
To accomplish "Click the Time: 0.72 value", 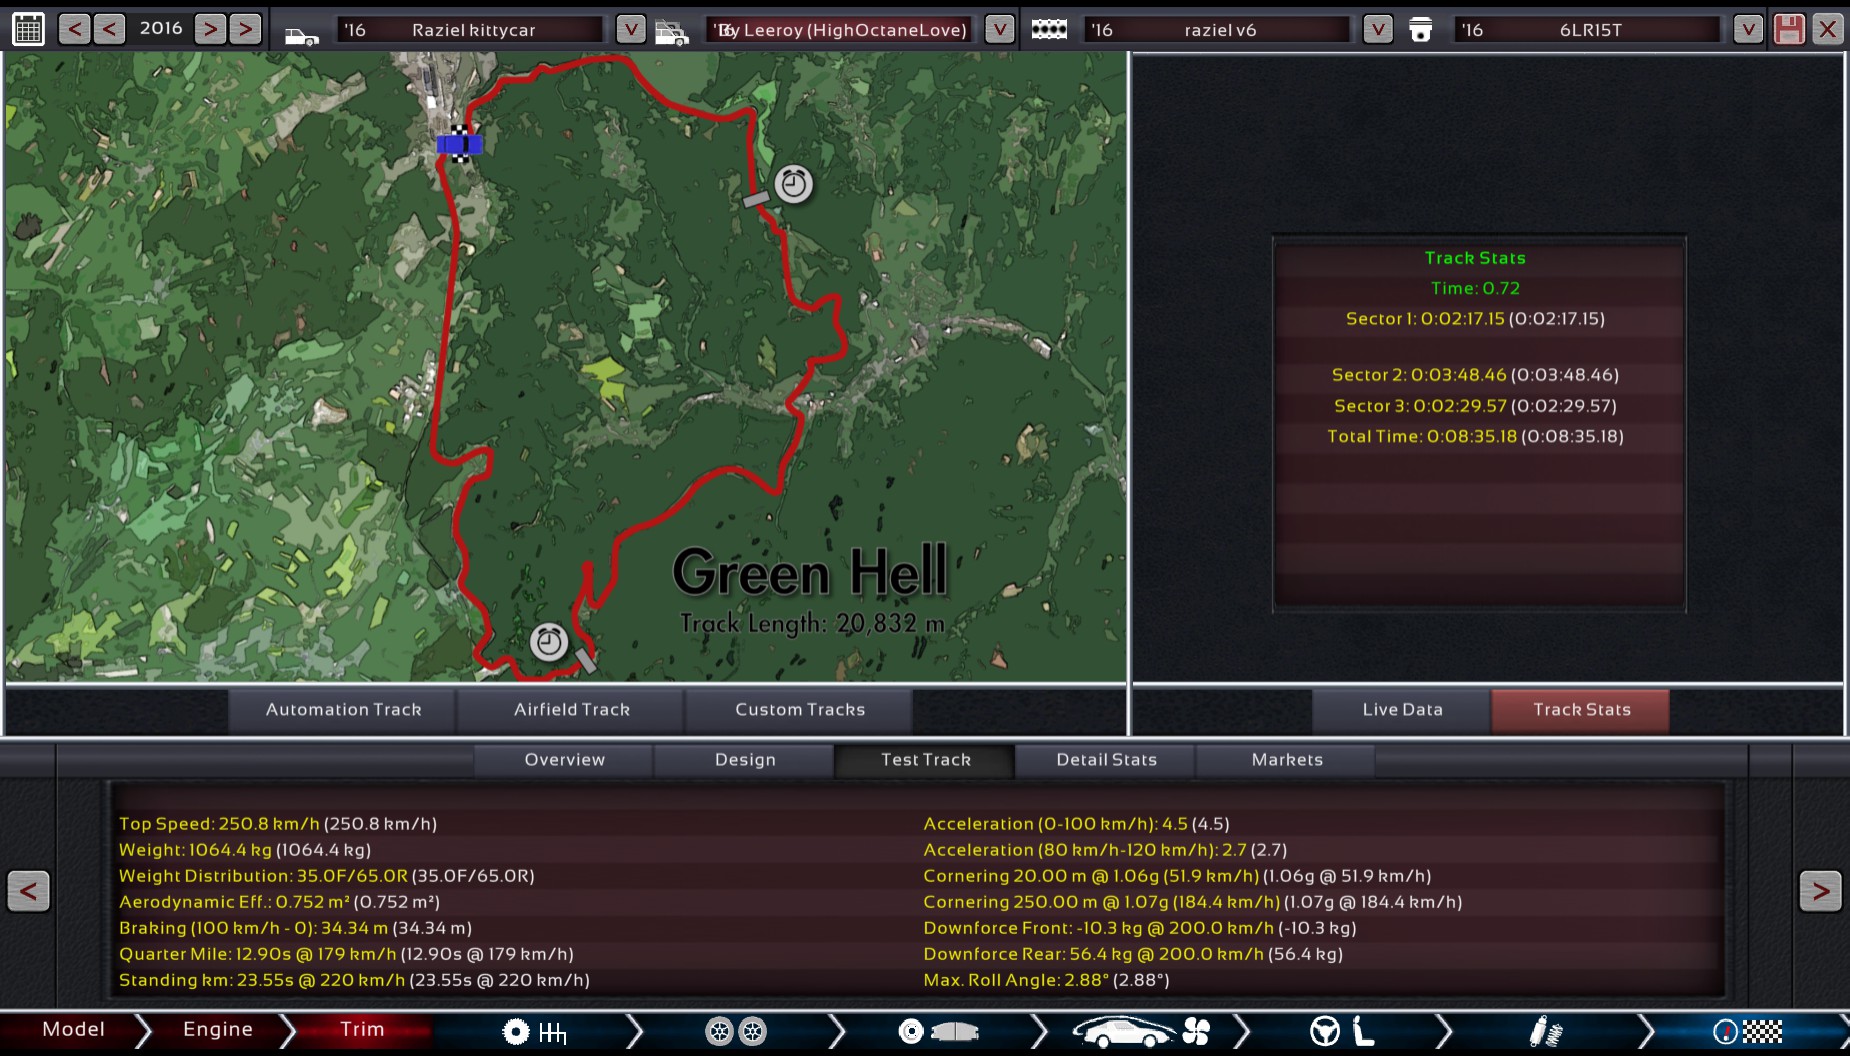I will point(1475,289).
